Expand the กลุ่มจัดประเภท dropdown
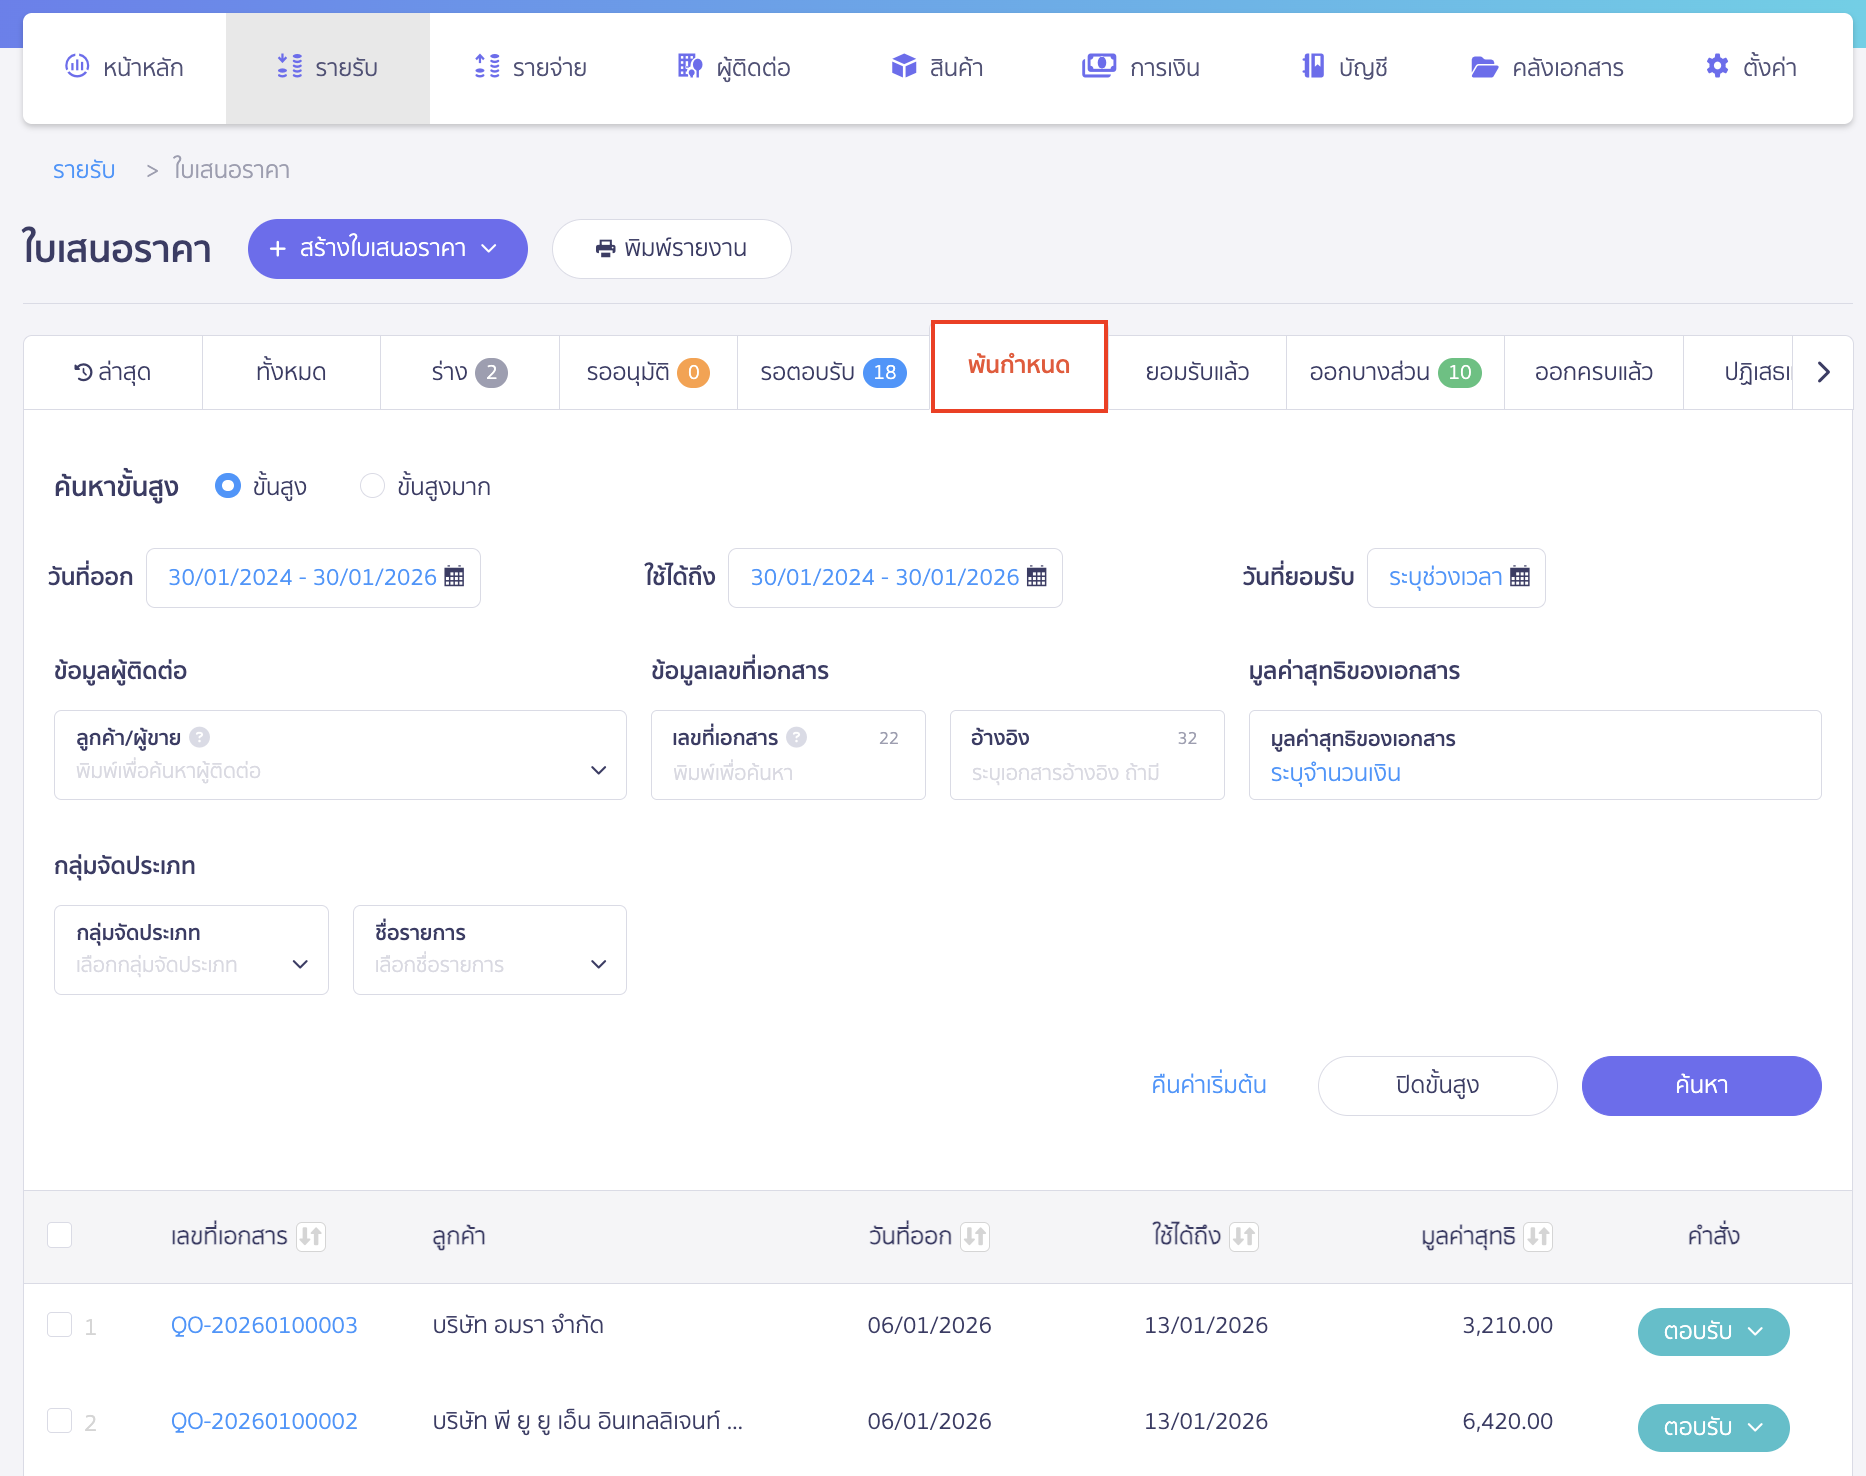Image resolution: width=1866 pixels, height=1476 pixels. 191,950
